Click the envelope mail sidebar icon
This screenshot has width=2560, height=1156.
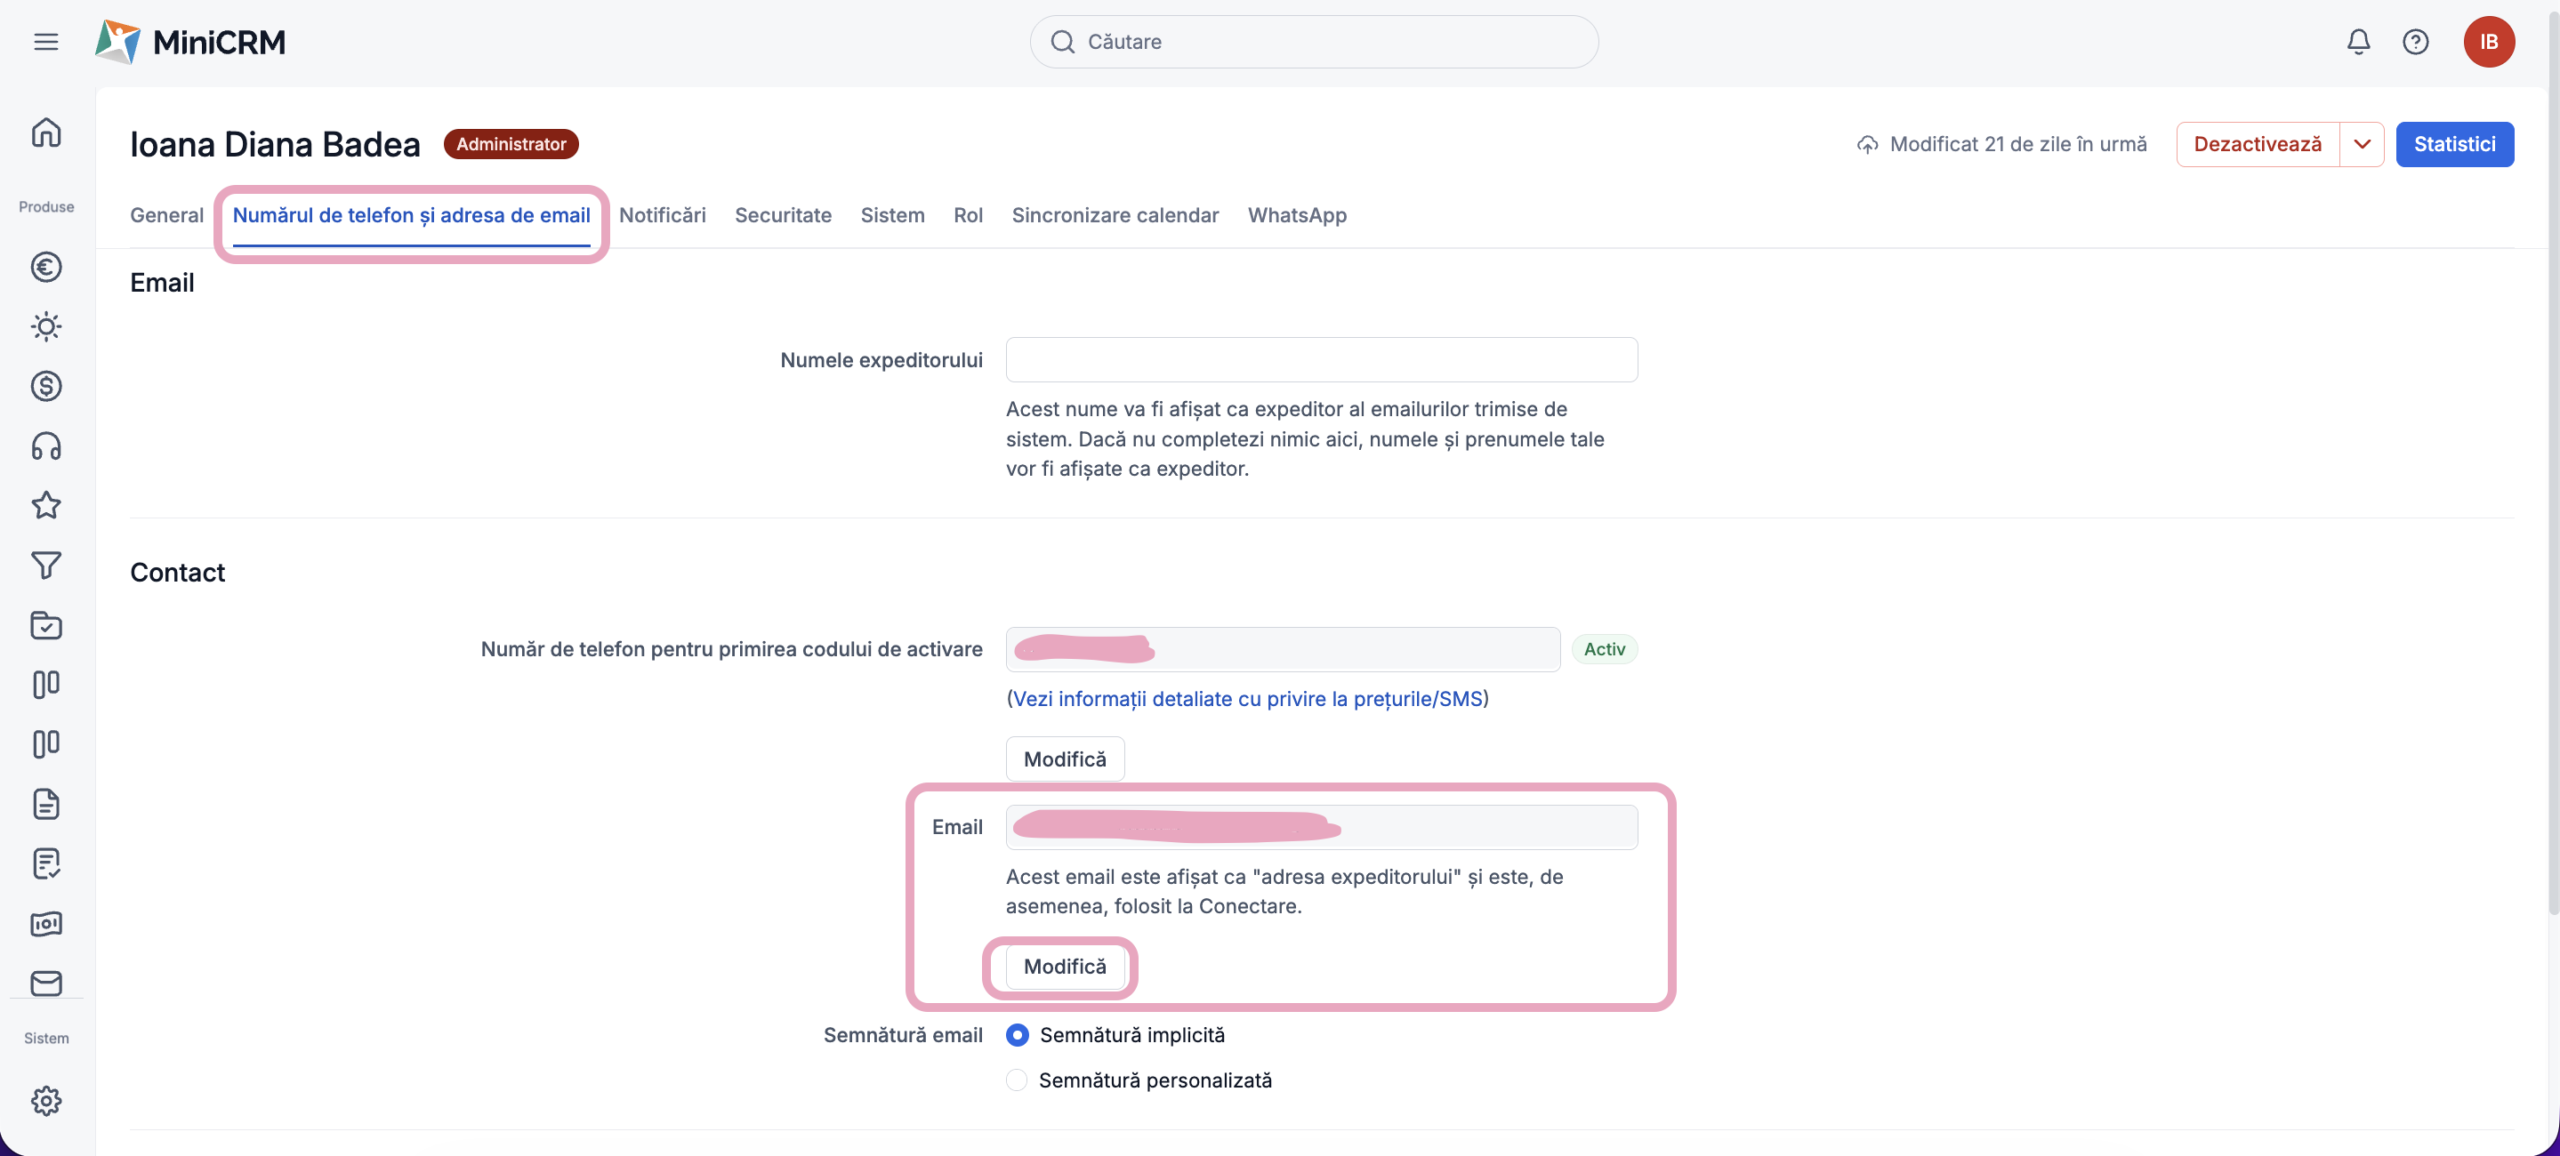[x=46, y=983]
